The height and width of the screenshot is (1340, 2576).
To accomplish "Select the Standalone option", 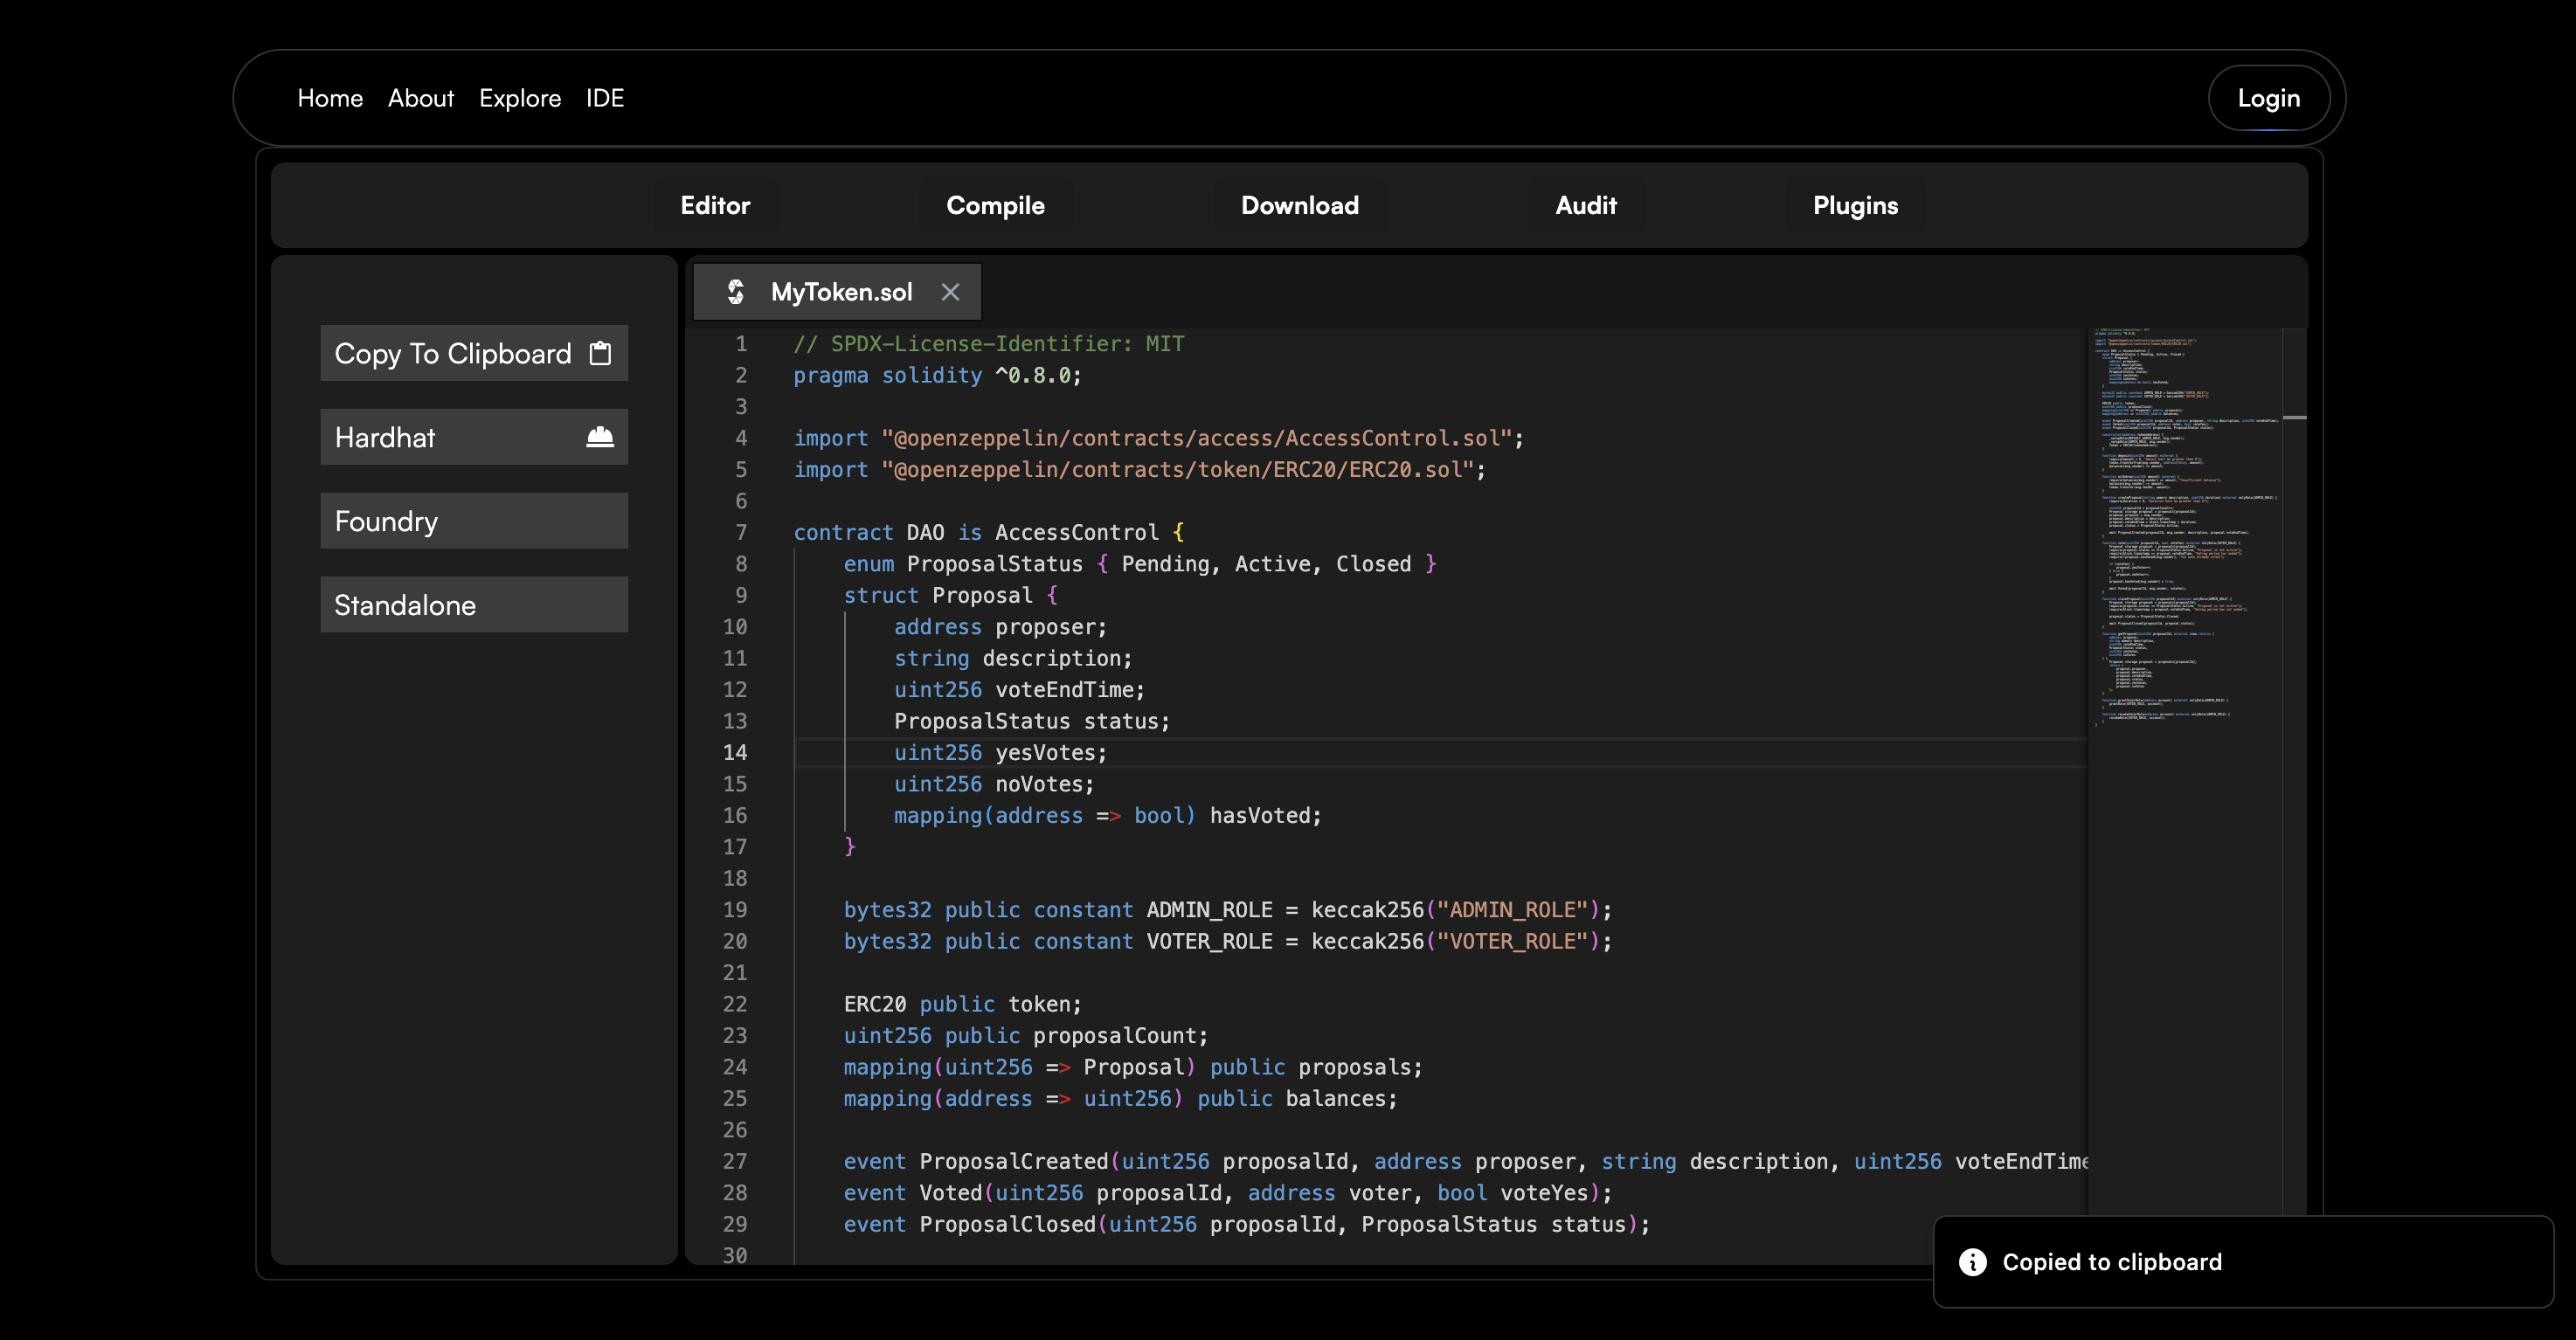I will pyautogui.click(x=474, y=605).
